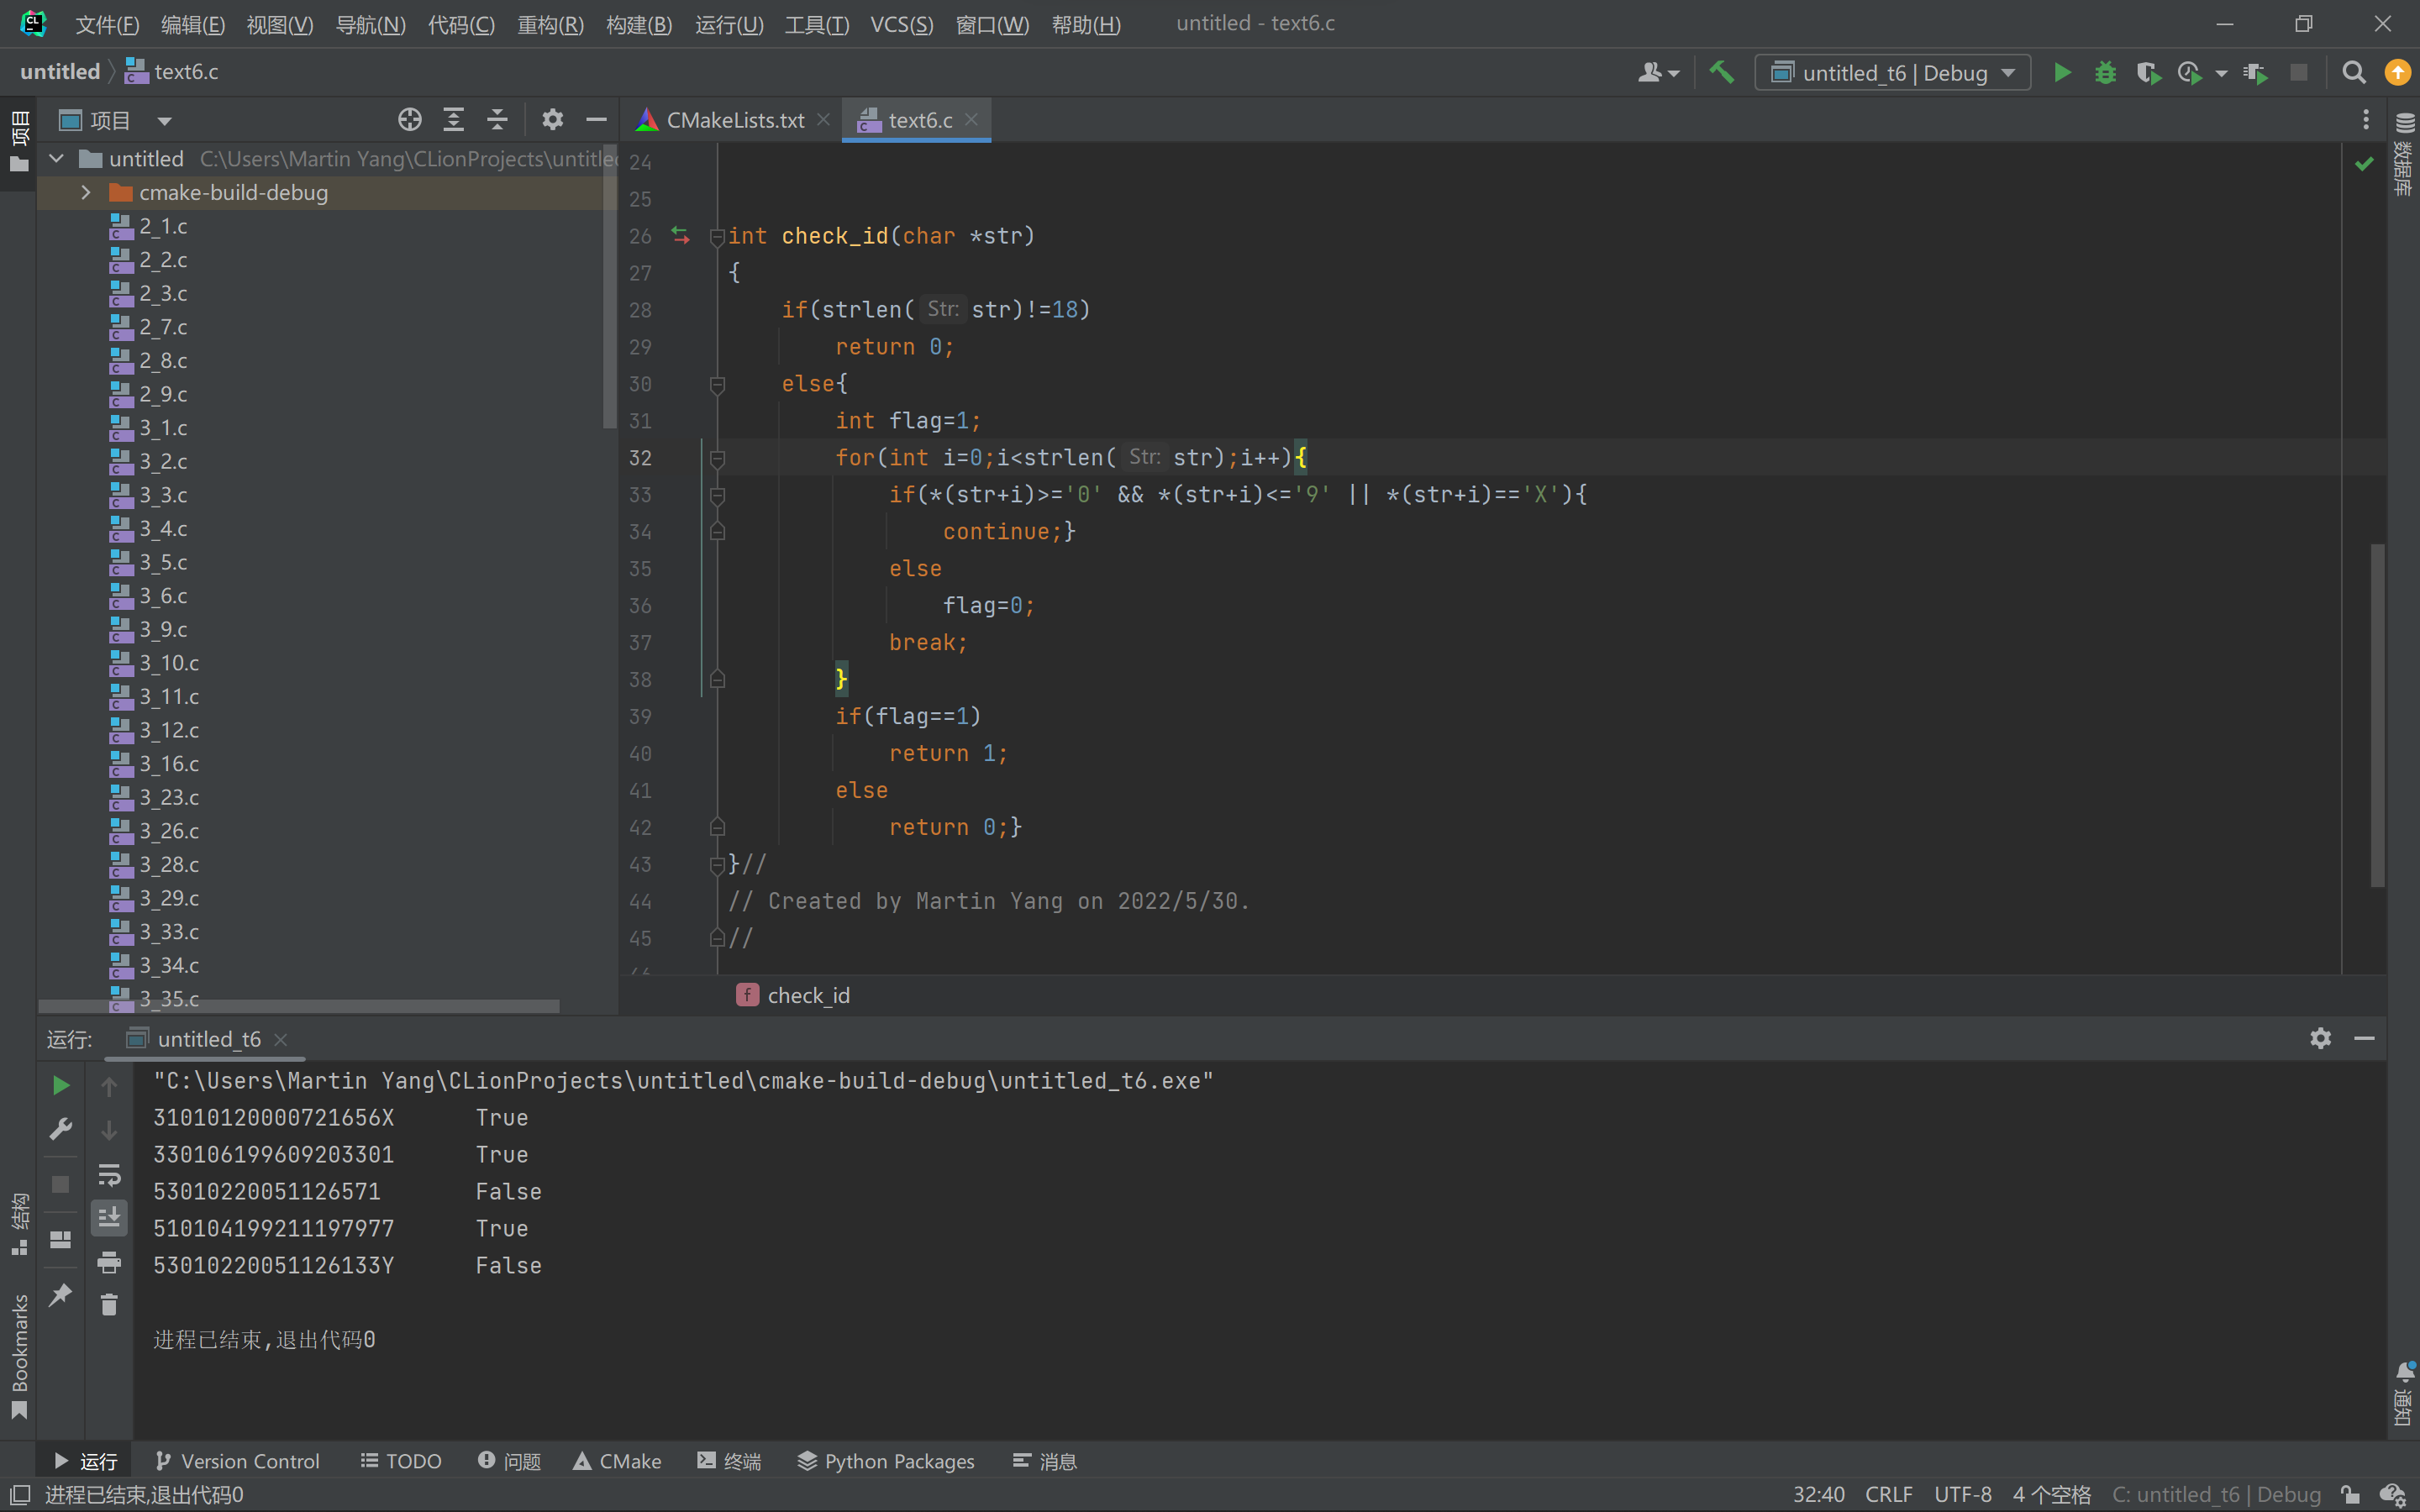Click the Build hammer icon
This screenshot has width=2420, height=1512.
[x=1721, y=72]
